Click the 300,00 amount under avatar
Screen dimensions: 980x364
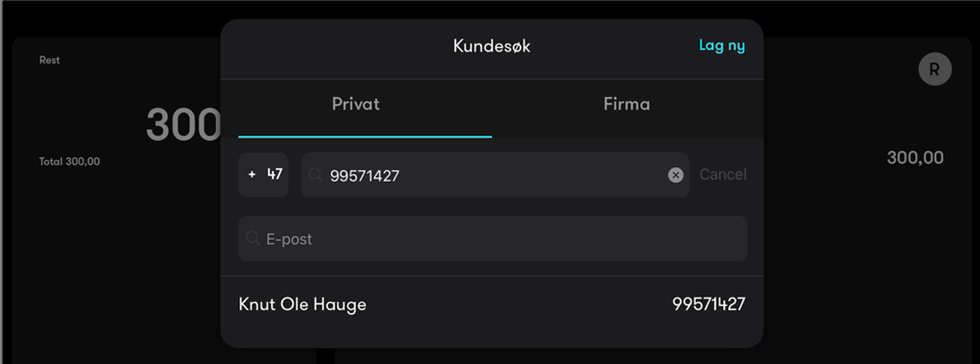click(915, 158)
